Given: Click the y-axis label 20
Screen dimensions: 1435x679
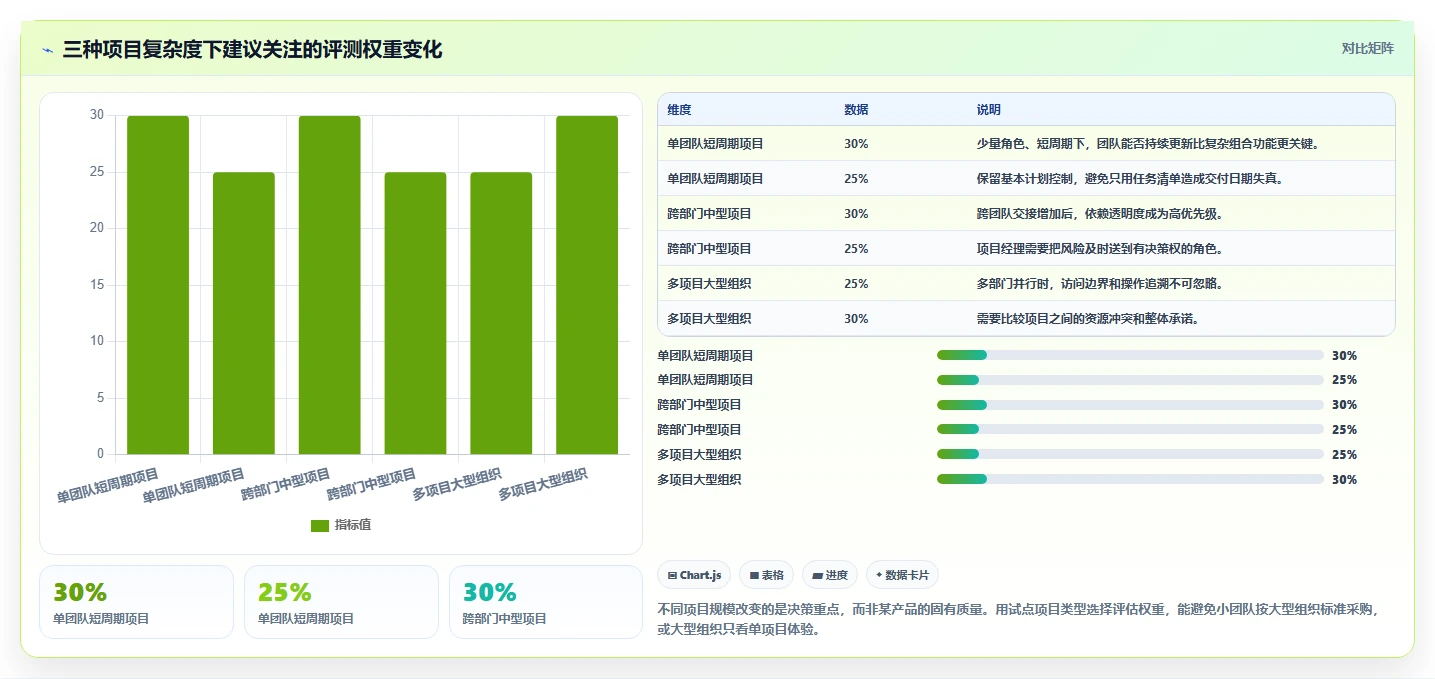Looking at the screenshot, I should click(96, 228).
